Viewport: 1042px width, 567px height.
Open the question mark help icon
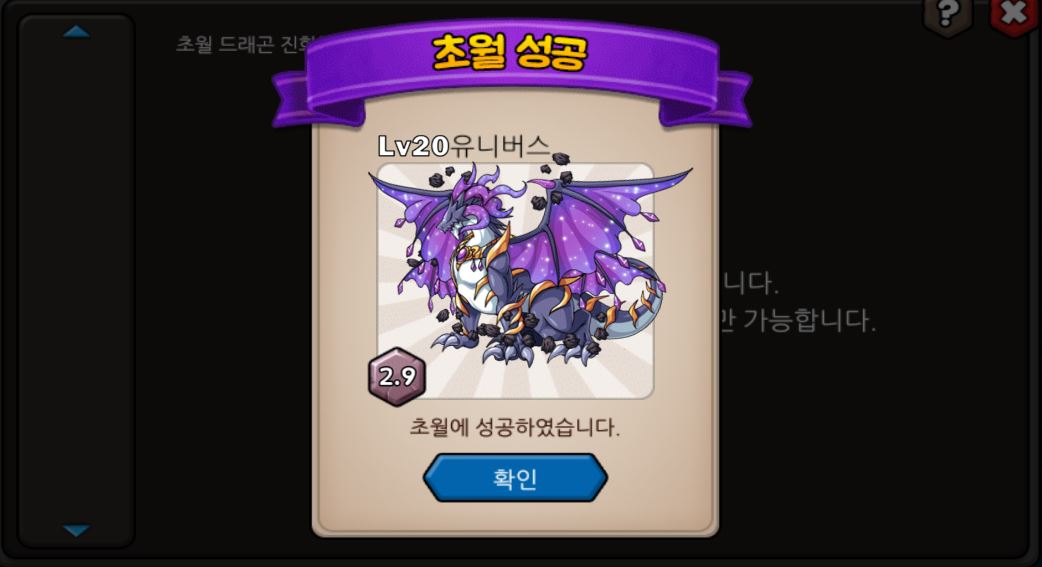tap(947, 16)
